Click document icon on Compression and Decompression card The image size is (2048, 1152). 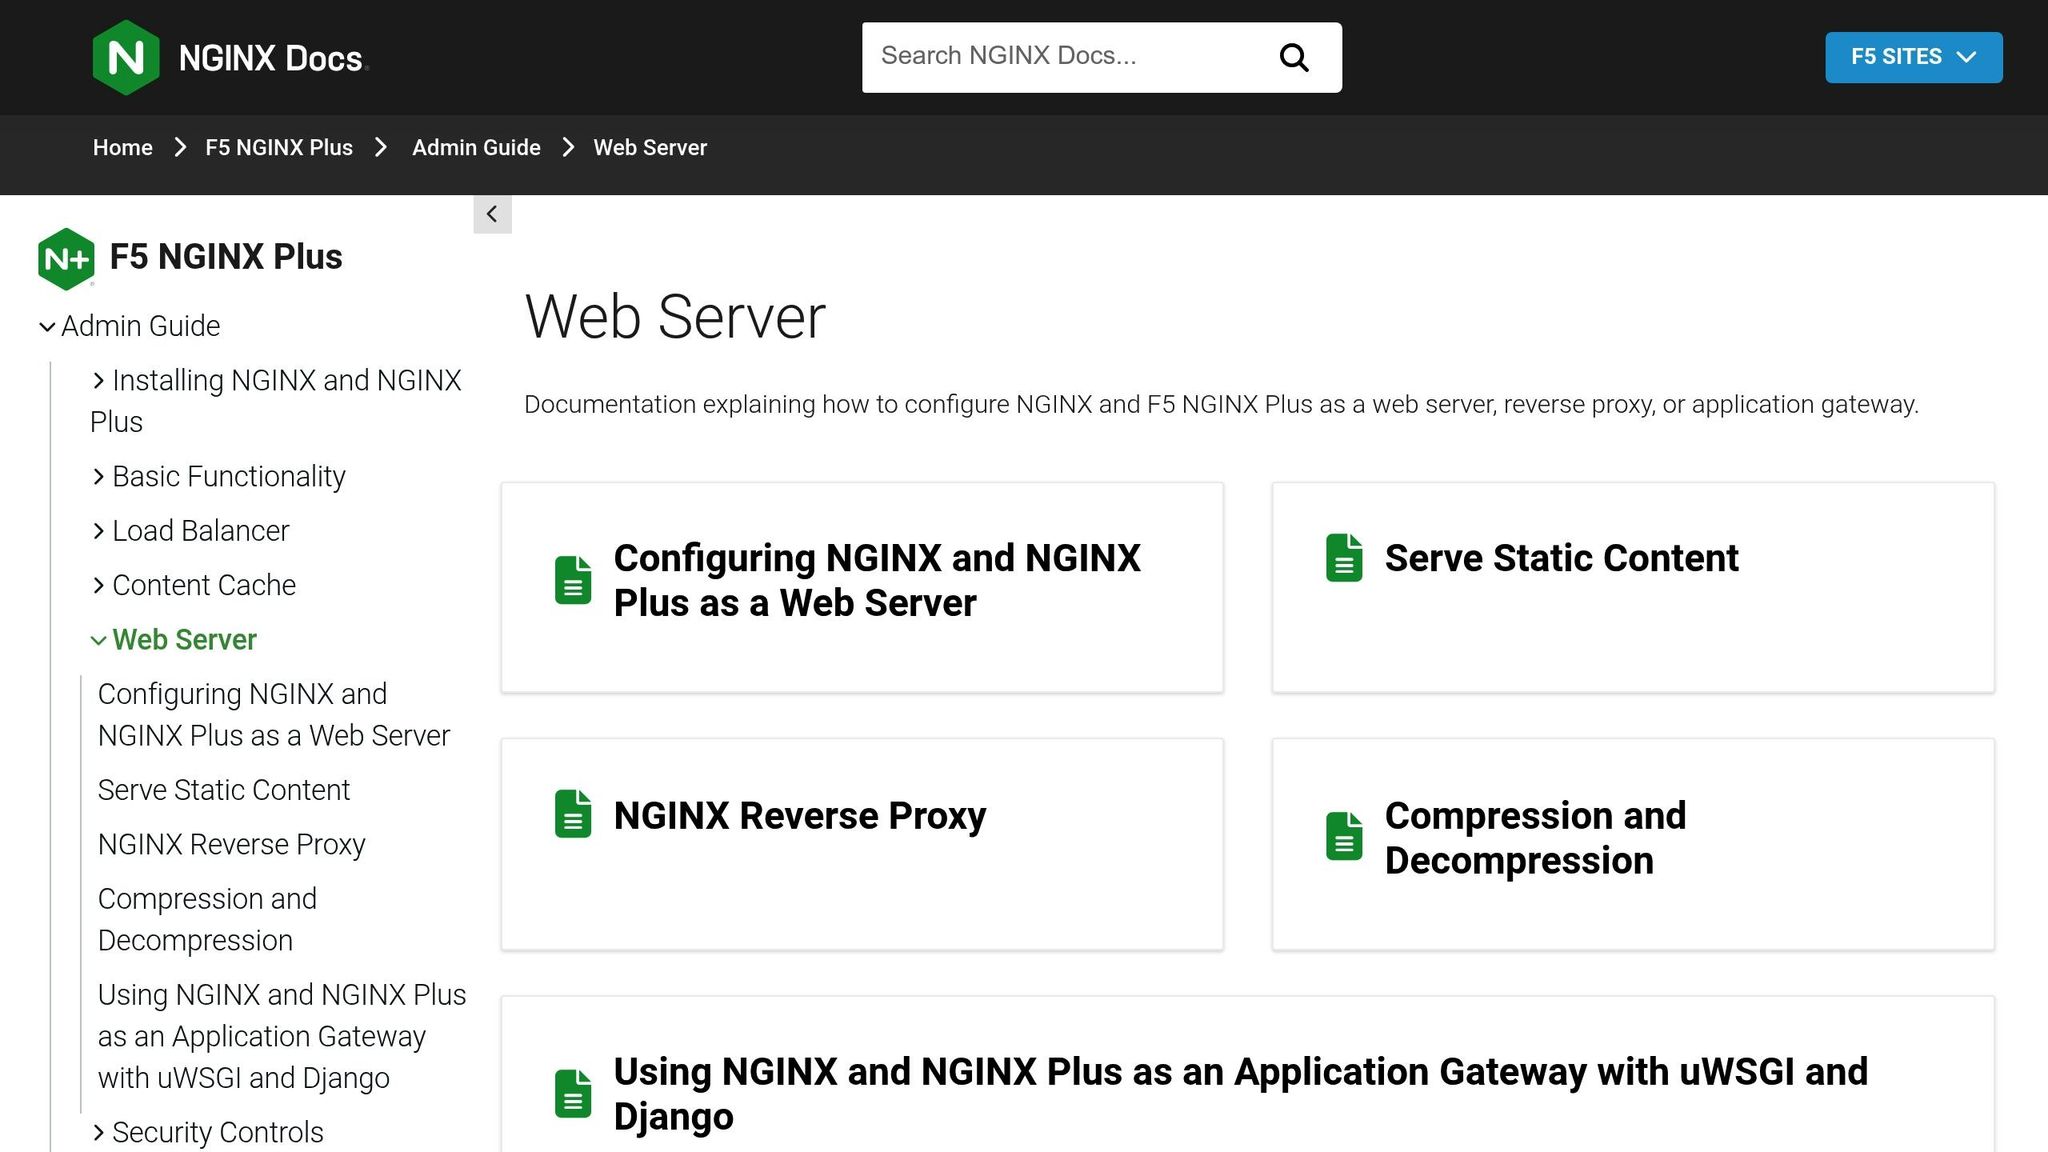click(x=1344, y=836)
